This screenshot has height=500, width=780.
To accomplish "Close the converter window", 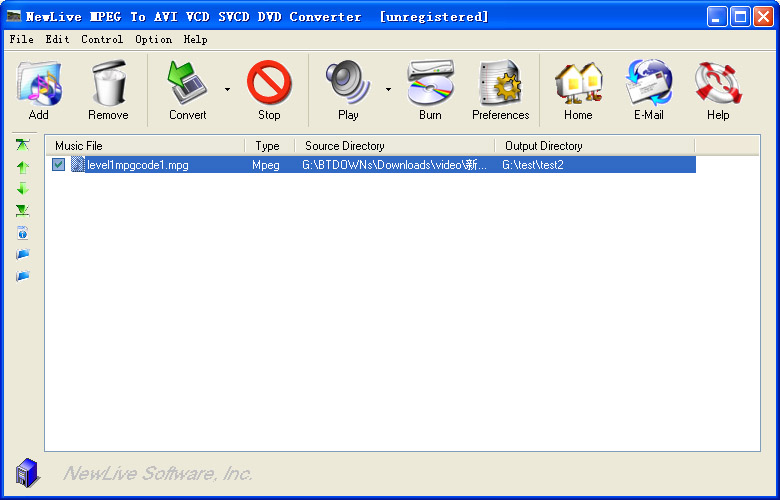I will (x=763, y=17).
